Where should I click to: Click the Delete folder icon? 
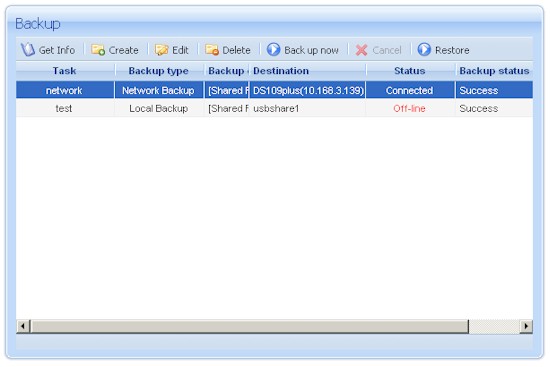point(212,50)
